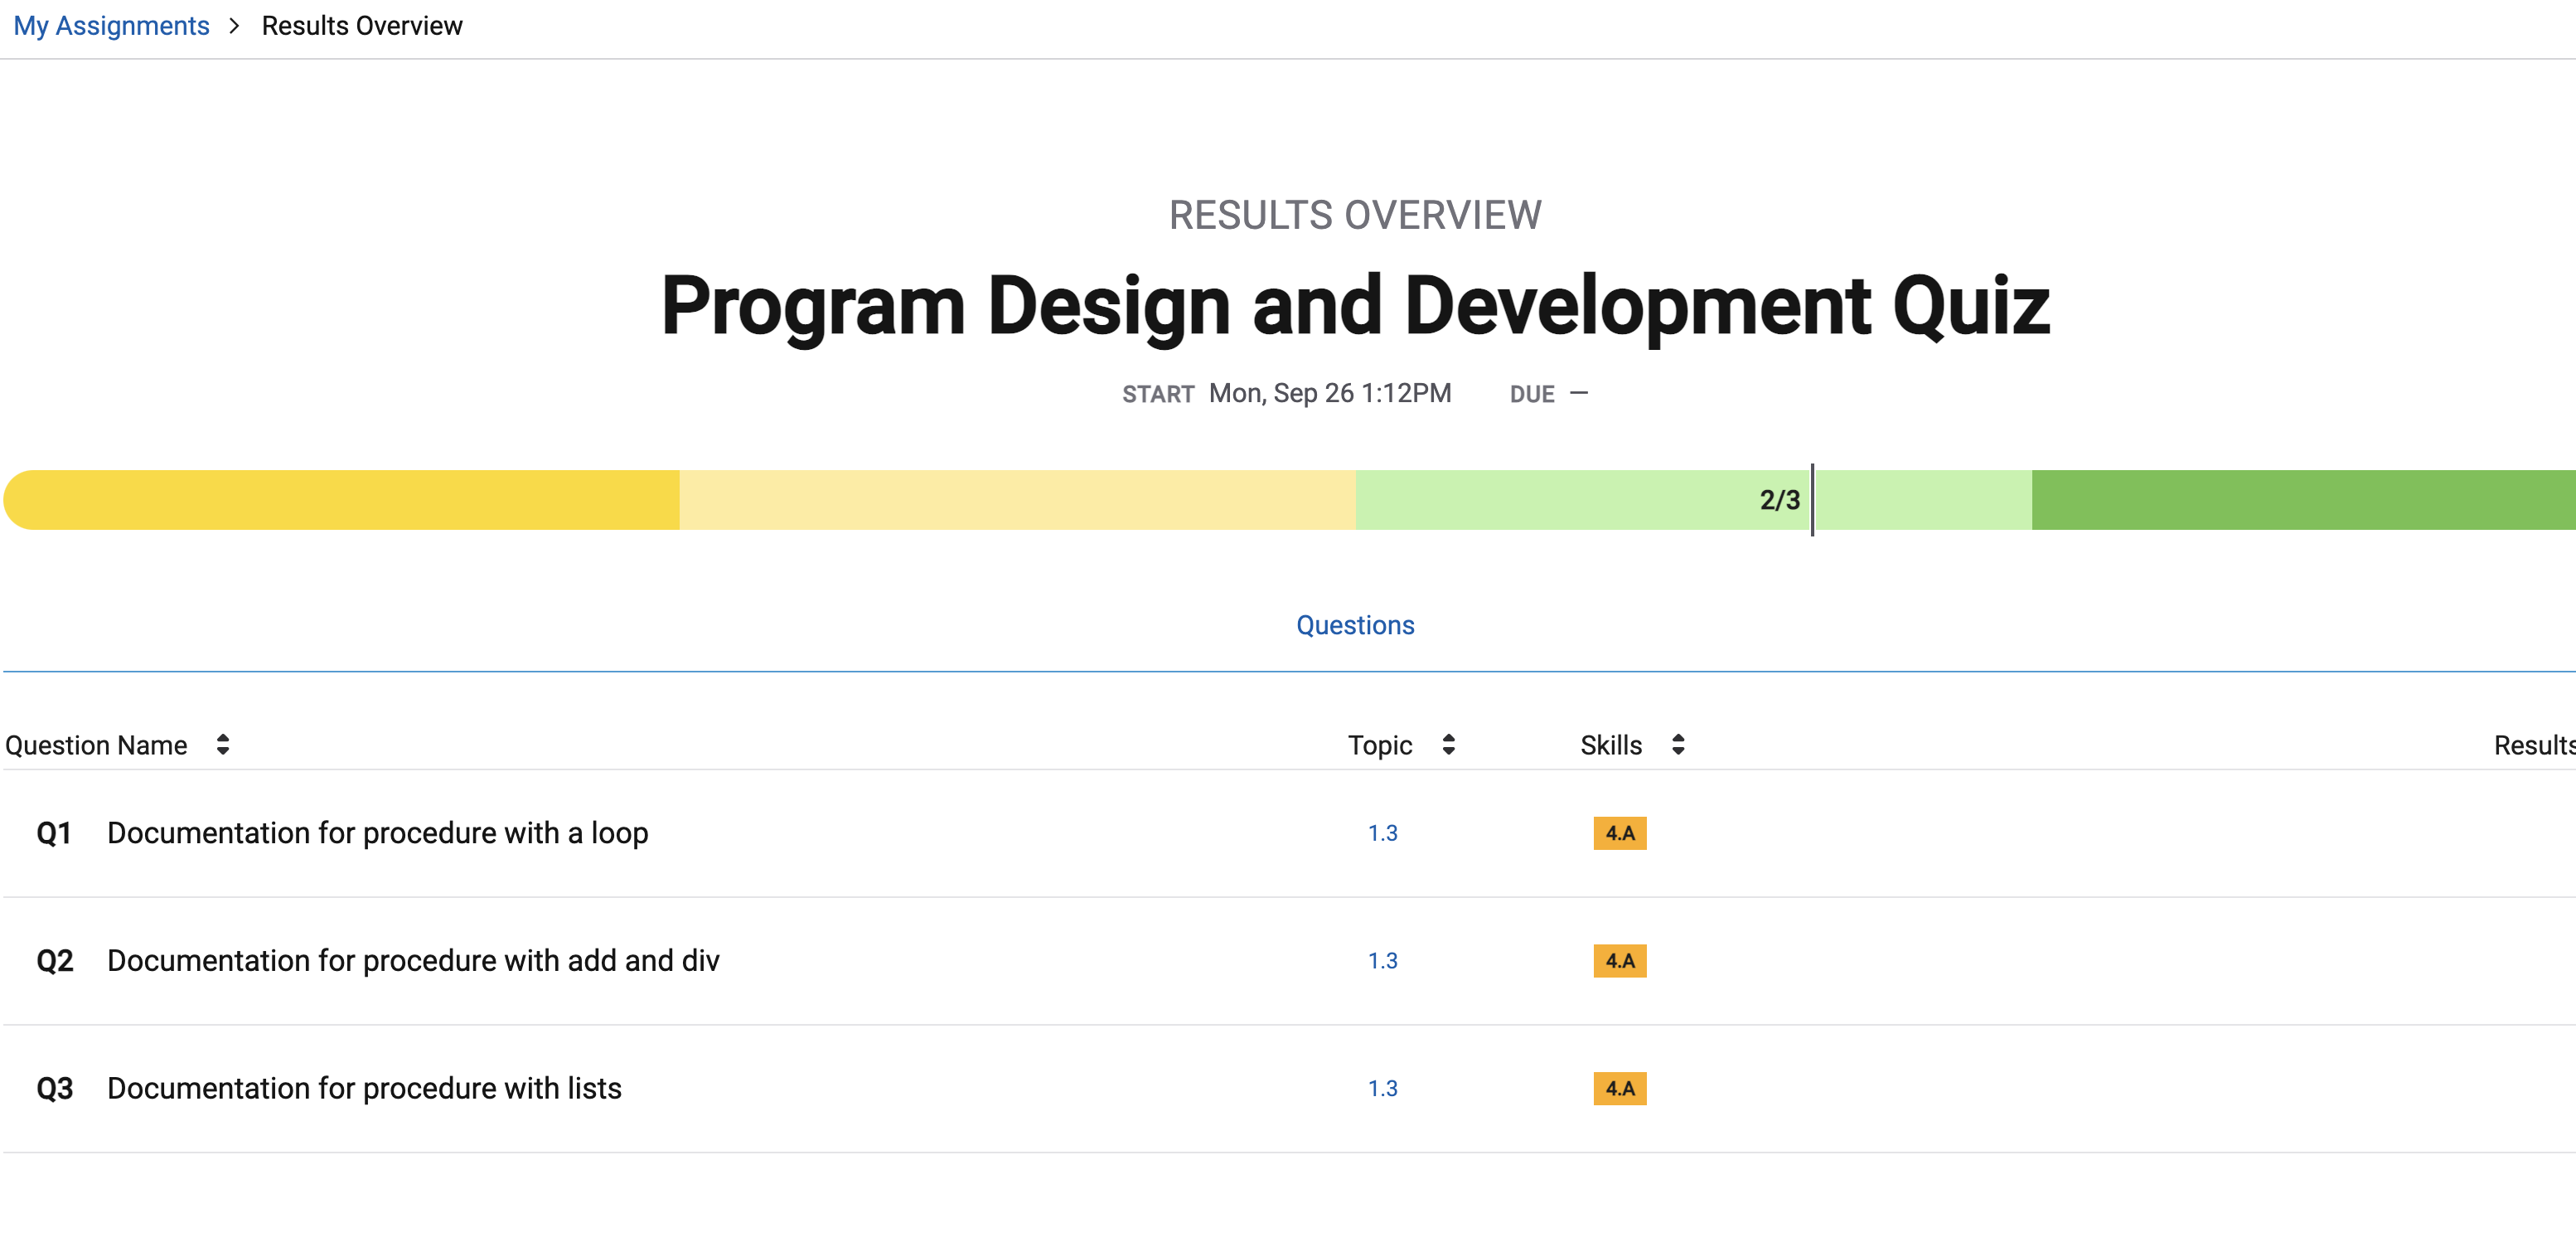Click the light green score bar segment right of the 2/3 marker
The image size is (2576, 1257).
[1923, 500]
